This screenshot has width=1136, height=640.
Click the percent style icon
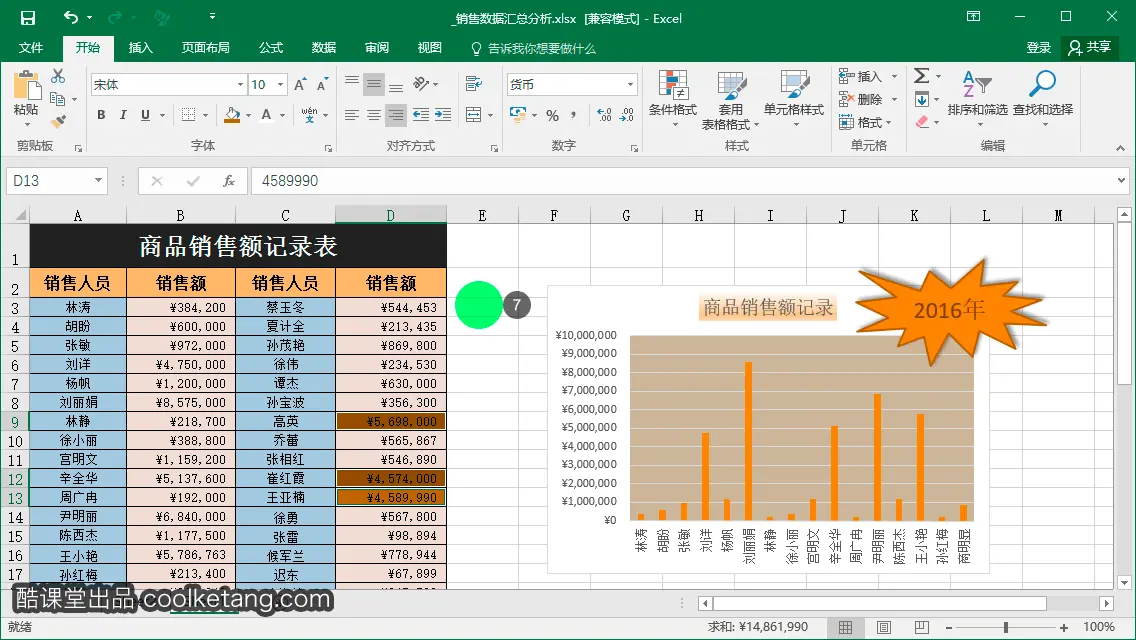553,115
